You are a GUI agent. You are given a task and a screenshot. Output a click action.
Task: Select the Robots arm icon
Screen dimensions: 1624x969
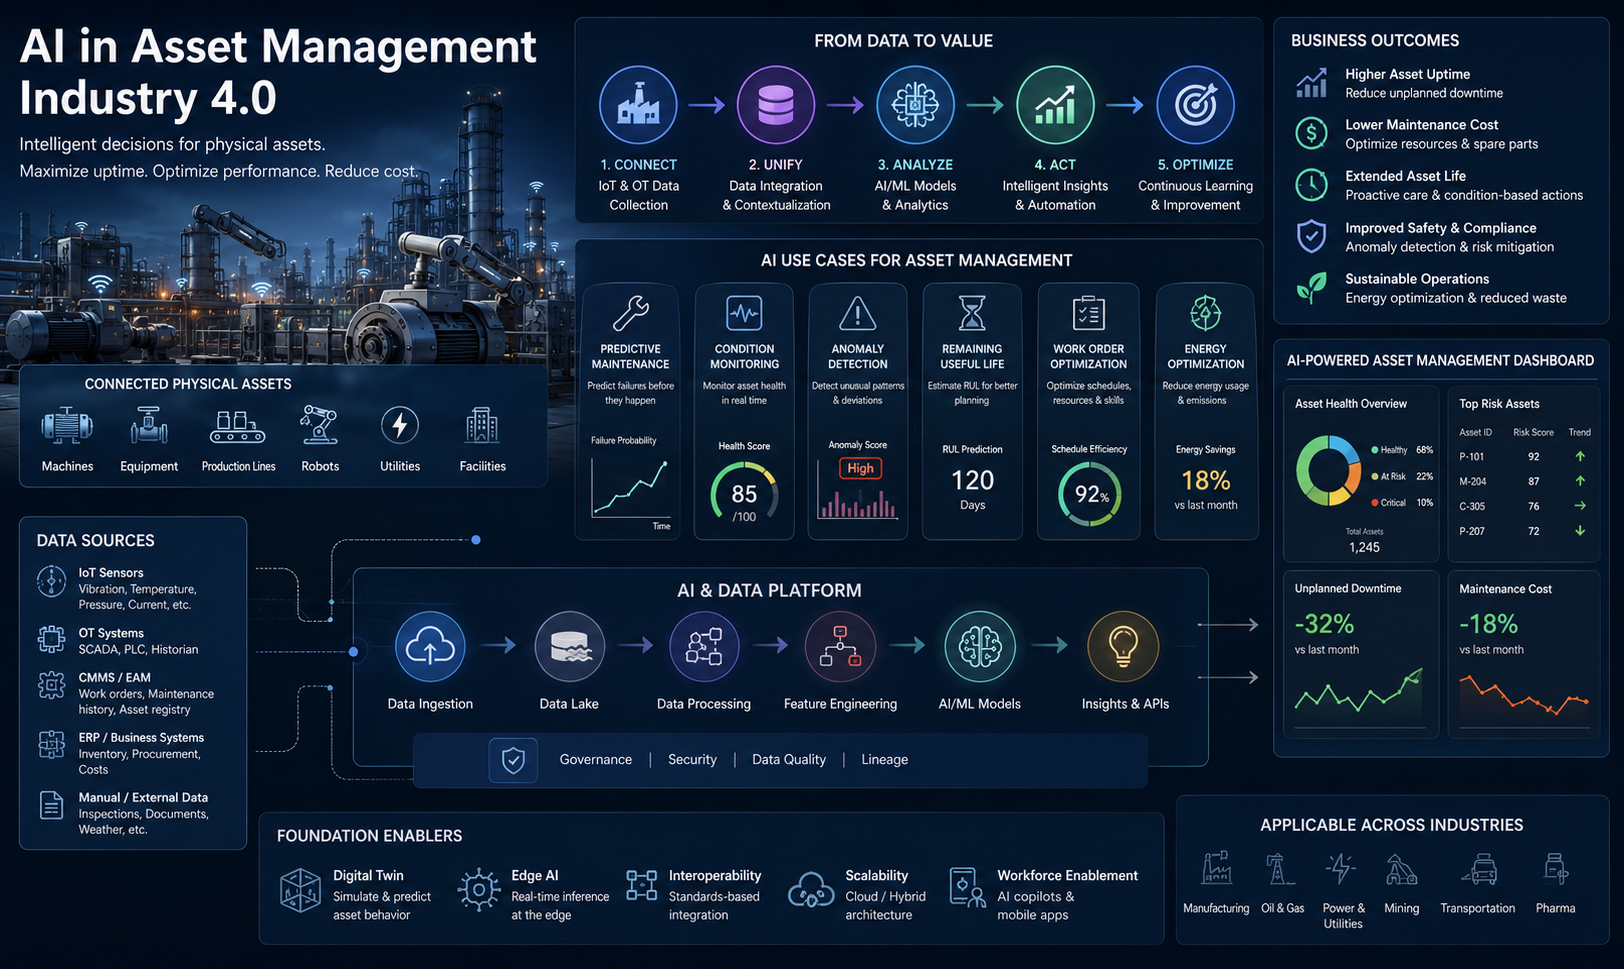tap(319, 425)
